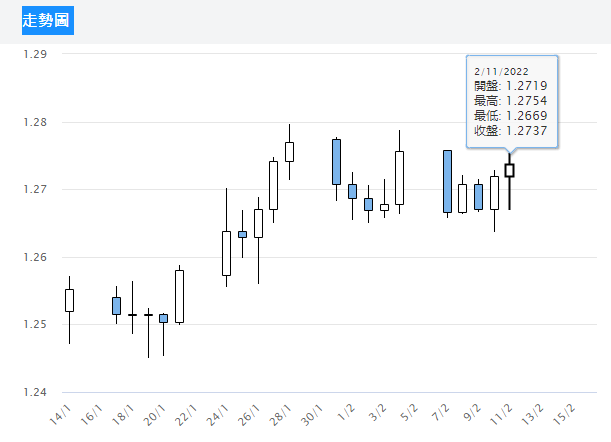Viewport: 611px width, 442px height.
Task: Click the 1.29 y-axis price label
Action: tap(36, 54)
